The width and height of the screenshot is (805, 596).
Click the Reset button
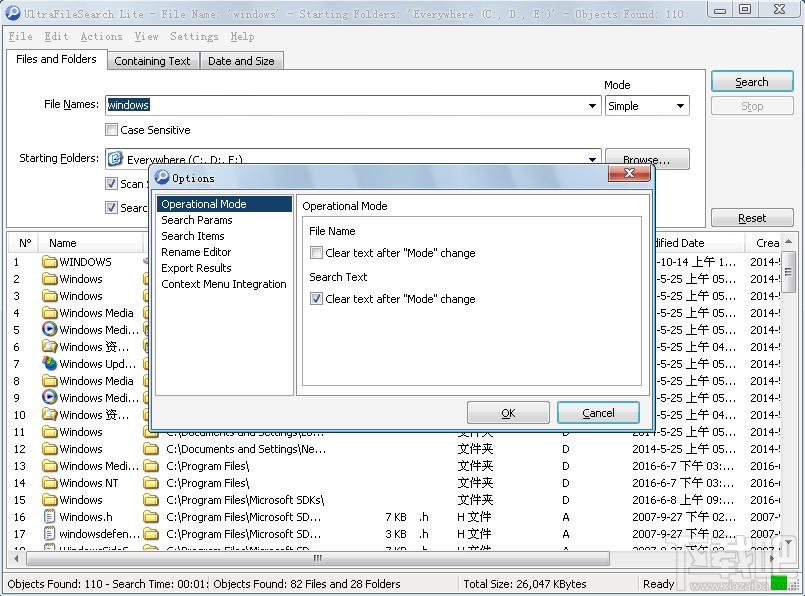[x=752, y=218]
